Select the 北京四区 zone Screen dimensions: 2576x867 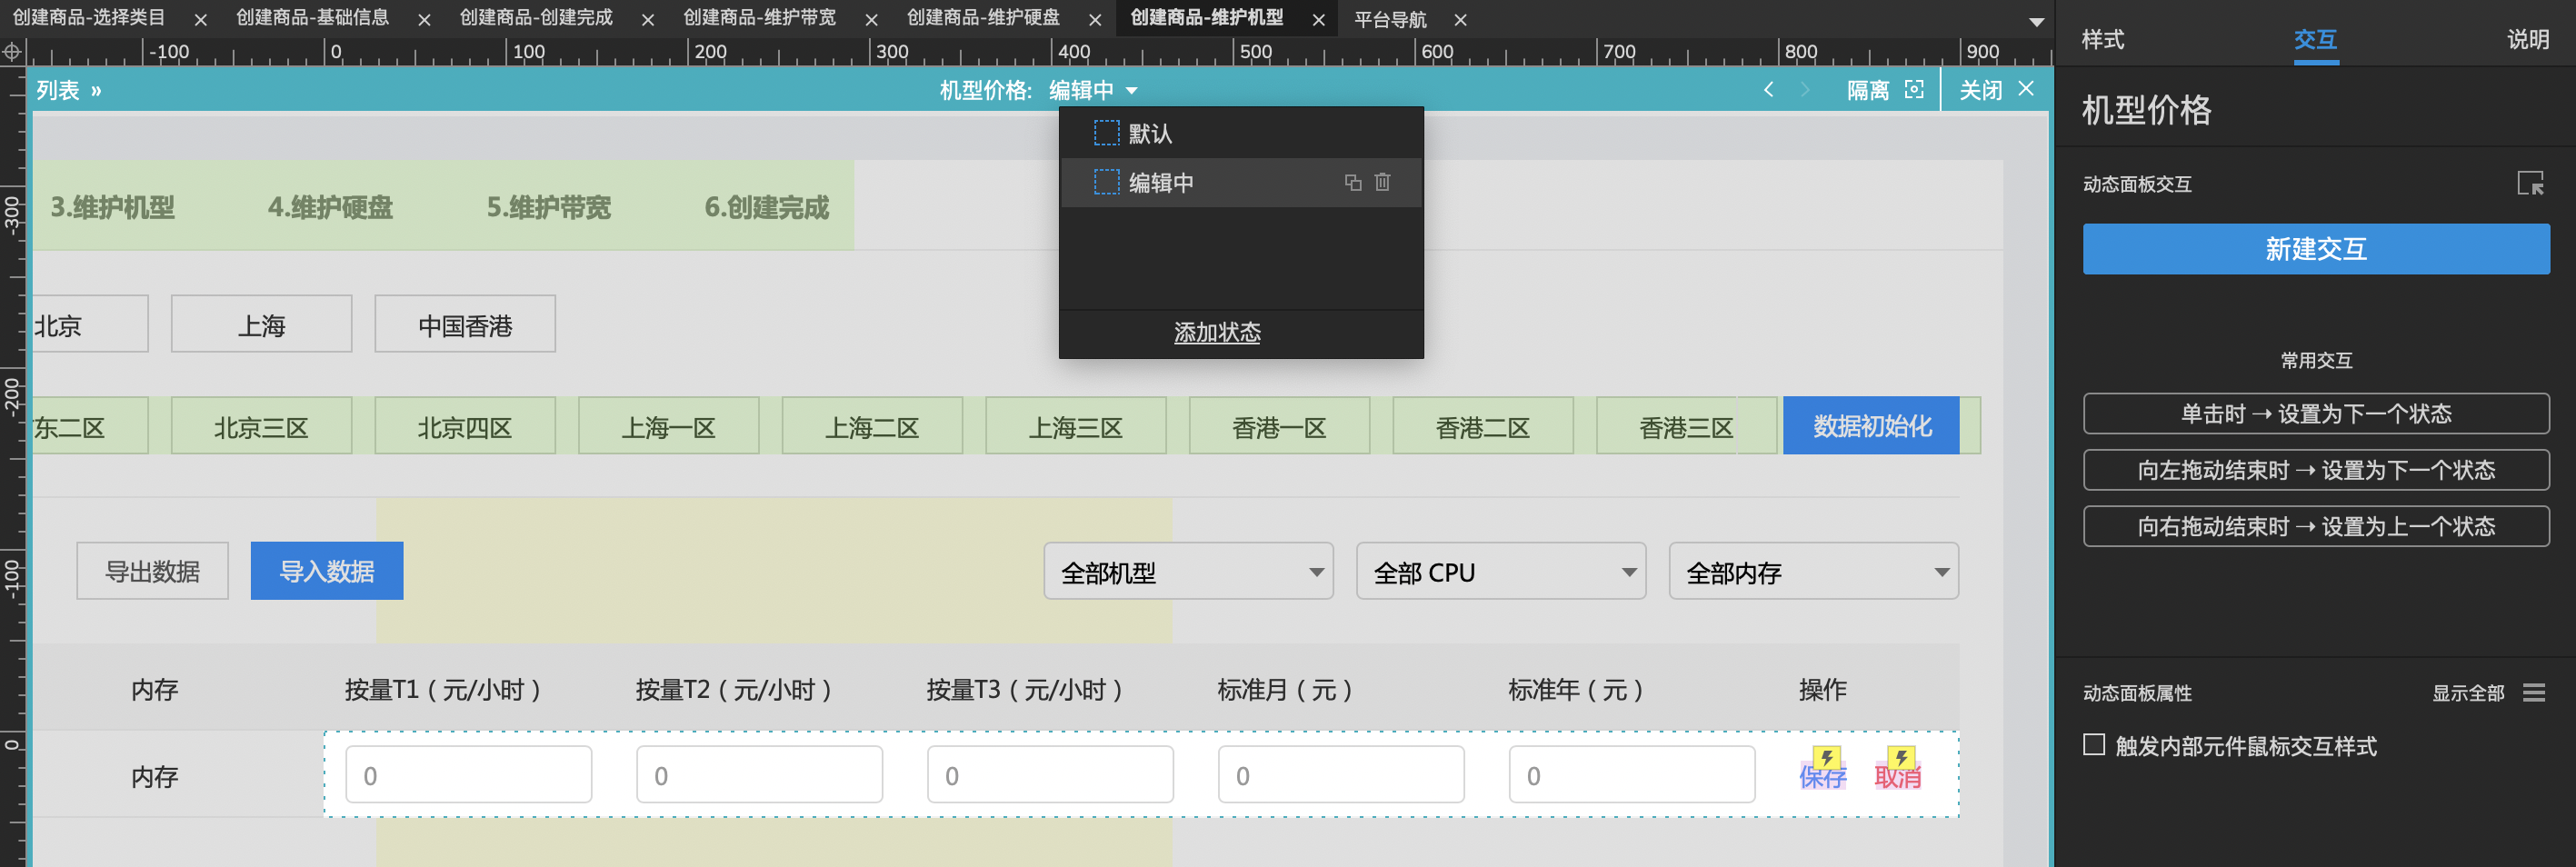465,427
